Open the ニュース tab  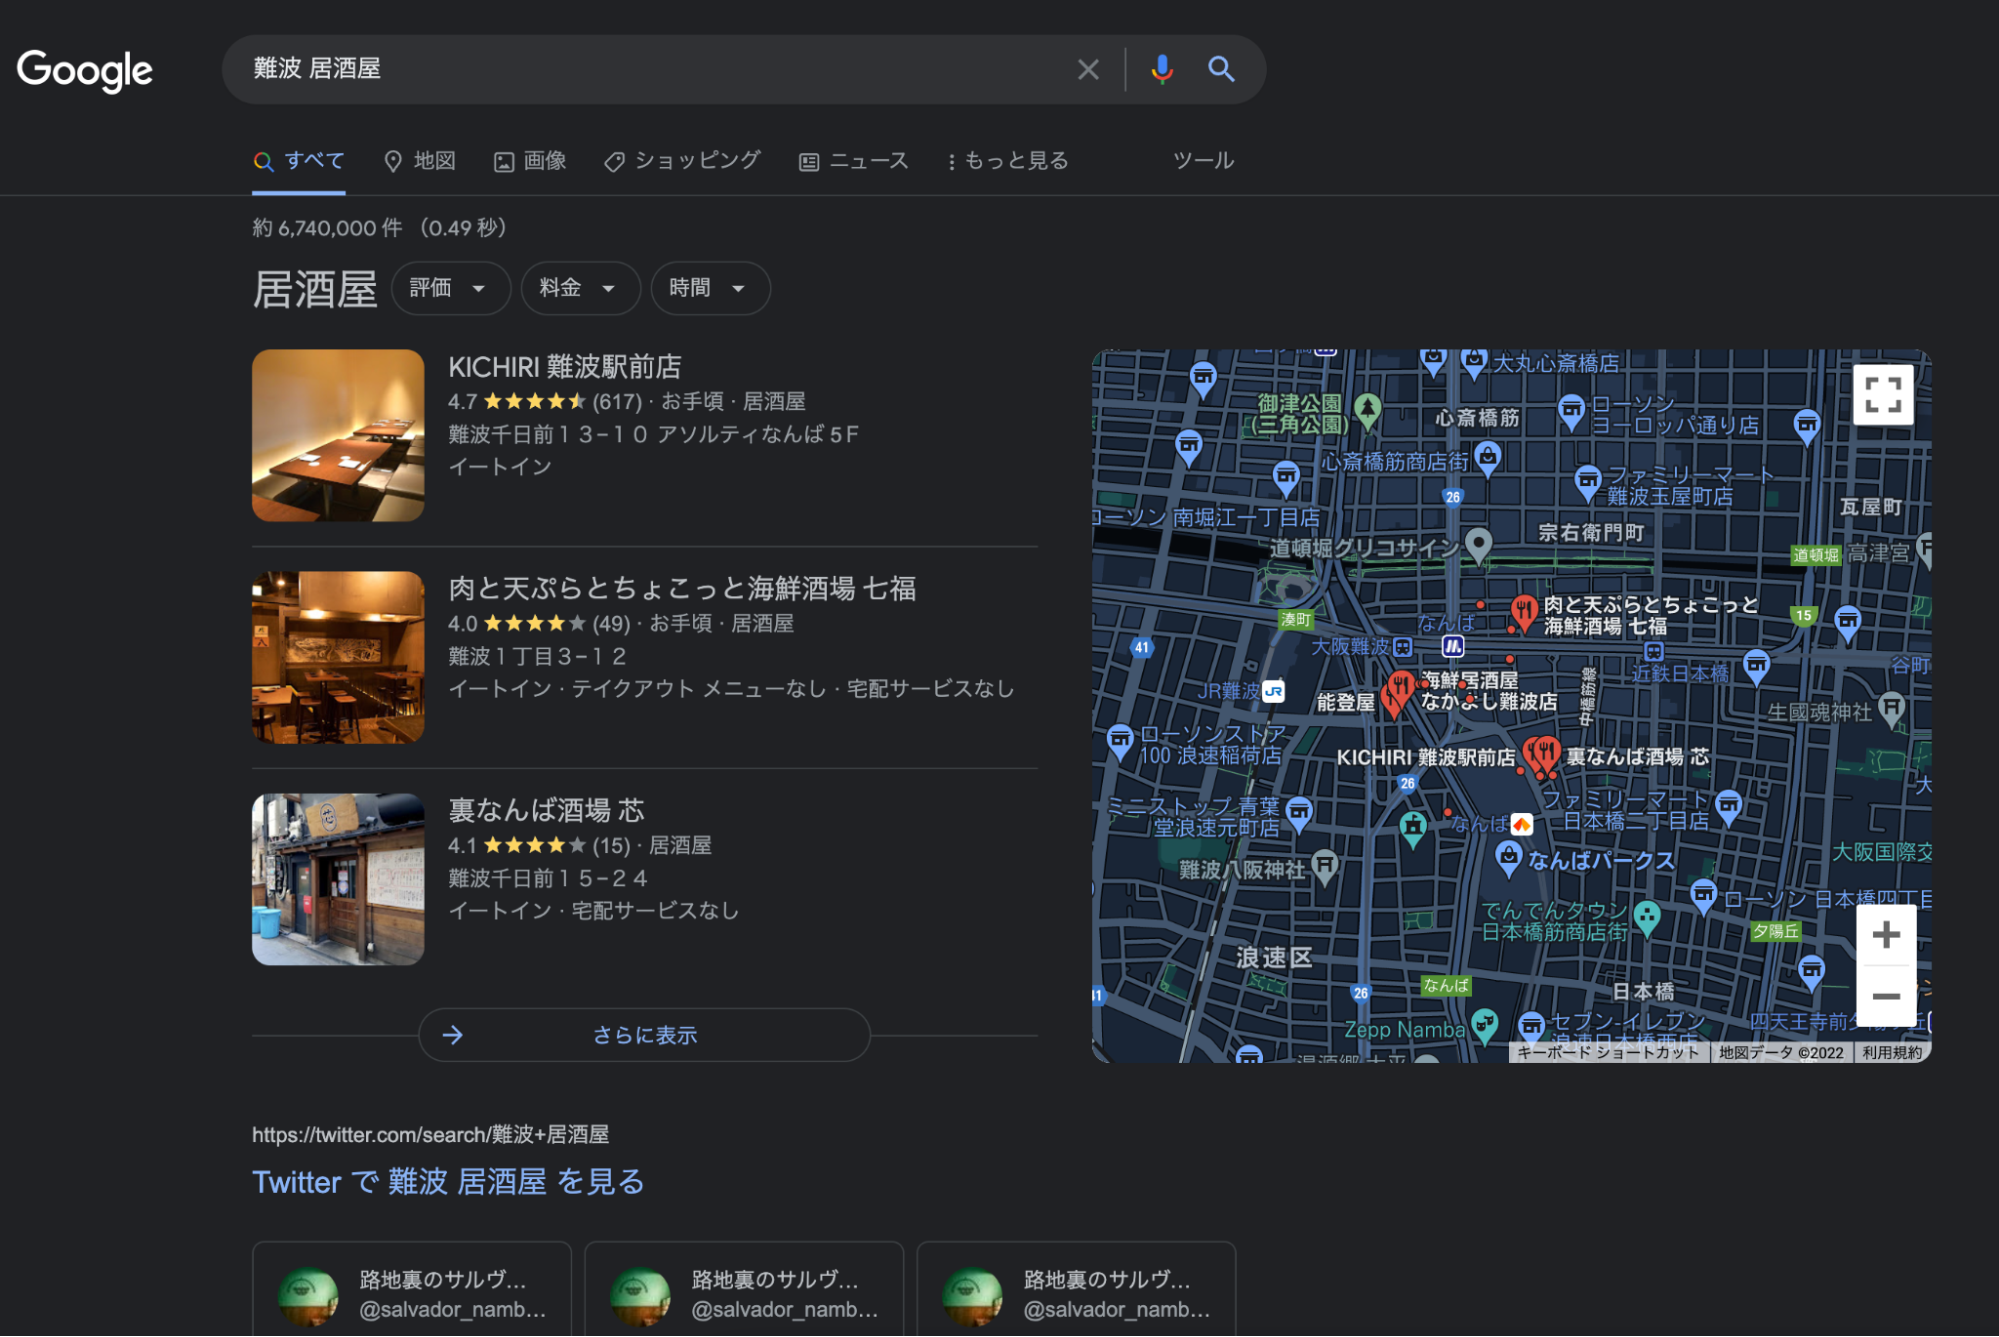(854, 161)
